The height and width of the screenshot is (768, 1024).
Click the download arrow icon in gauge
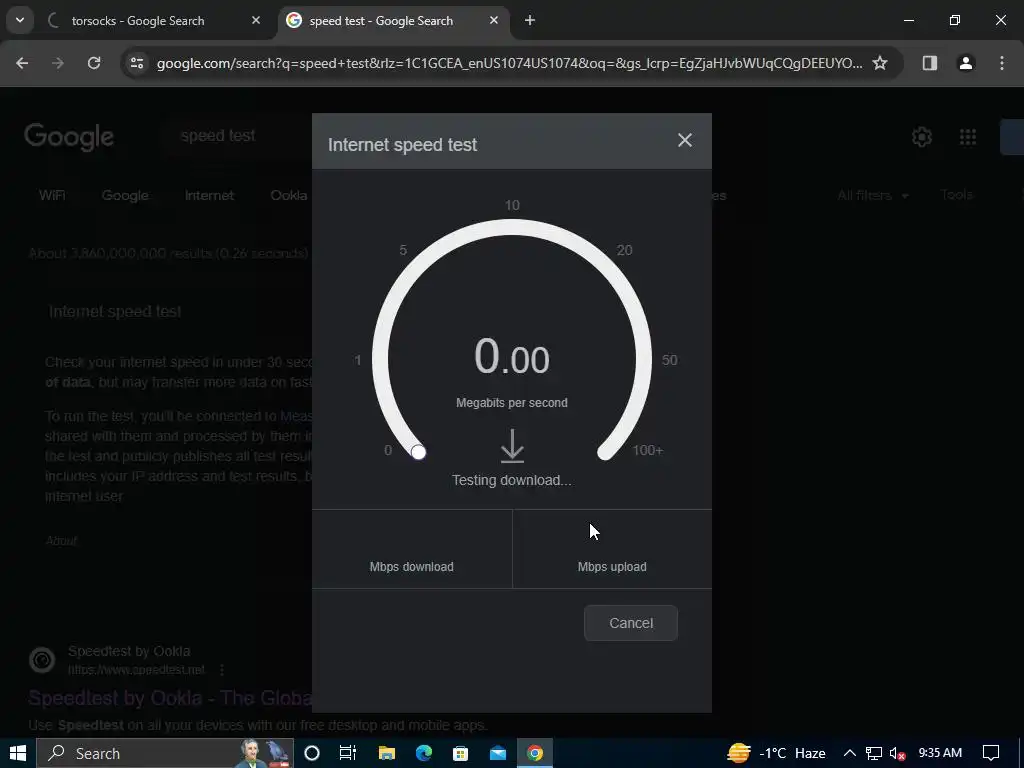tap(512, 446)
